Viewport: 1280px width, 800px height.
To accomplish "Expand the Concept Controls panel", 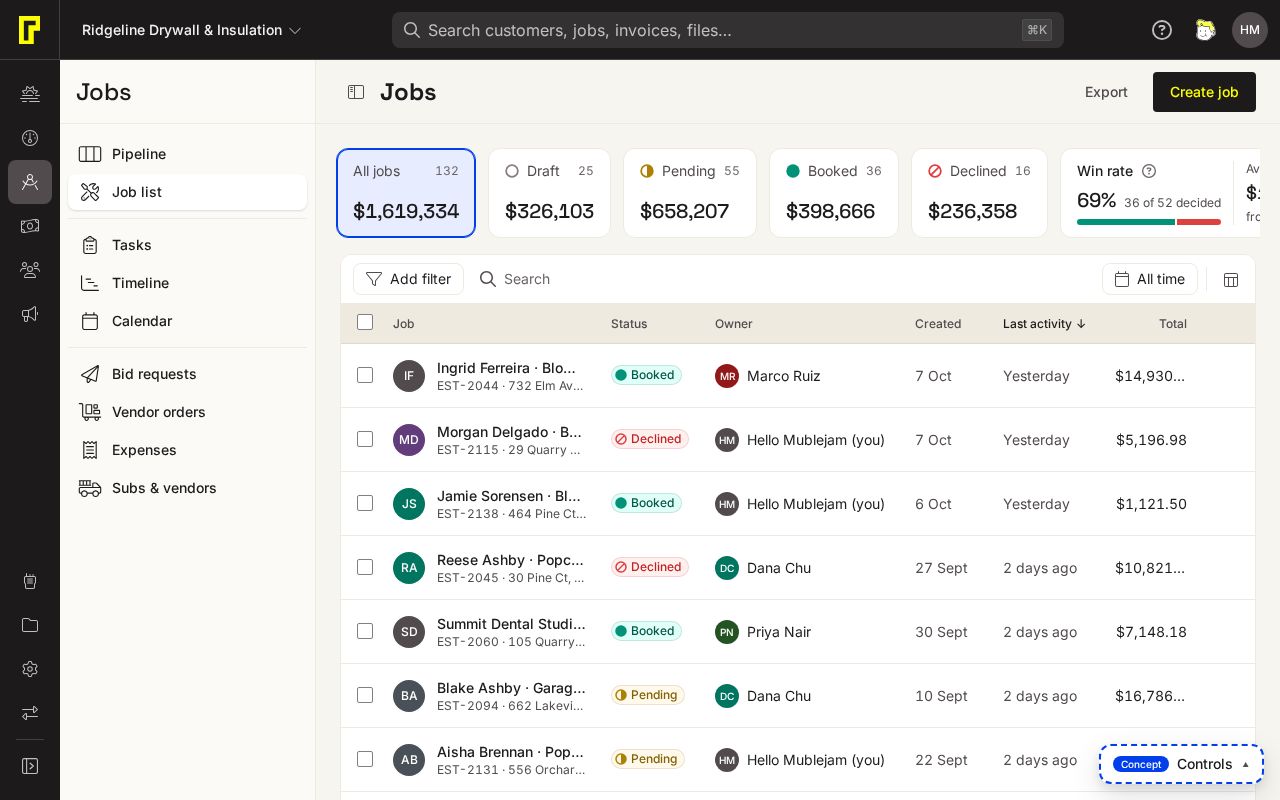I will click(1181, 764).
